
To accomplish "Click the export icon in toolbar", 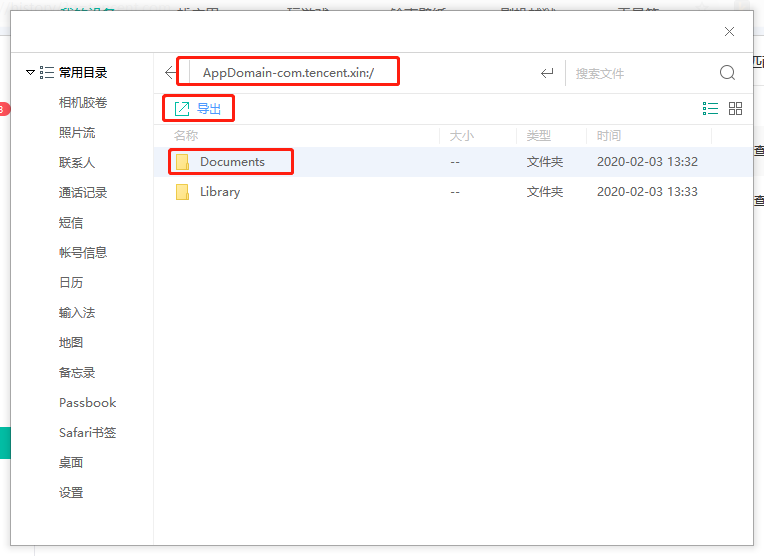I will tap(182, 108).
